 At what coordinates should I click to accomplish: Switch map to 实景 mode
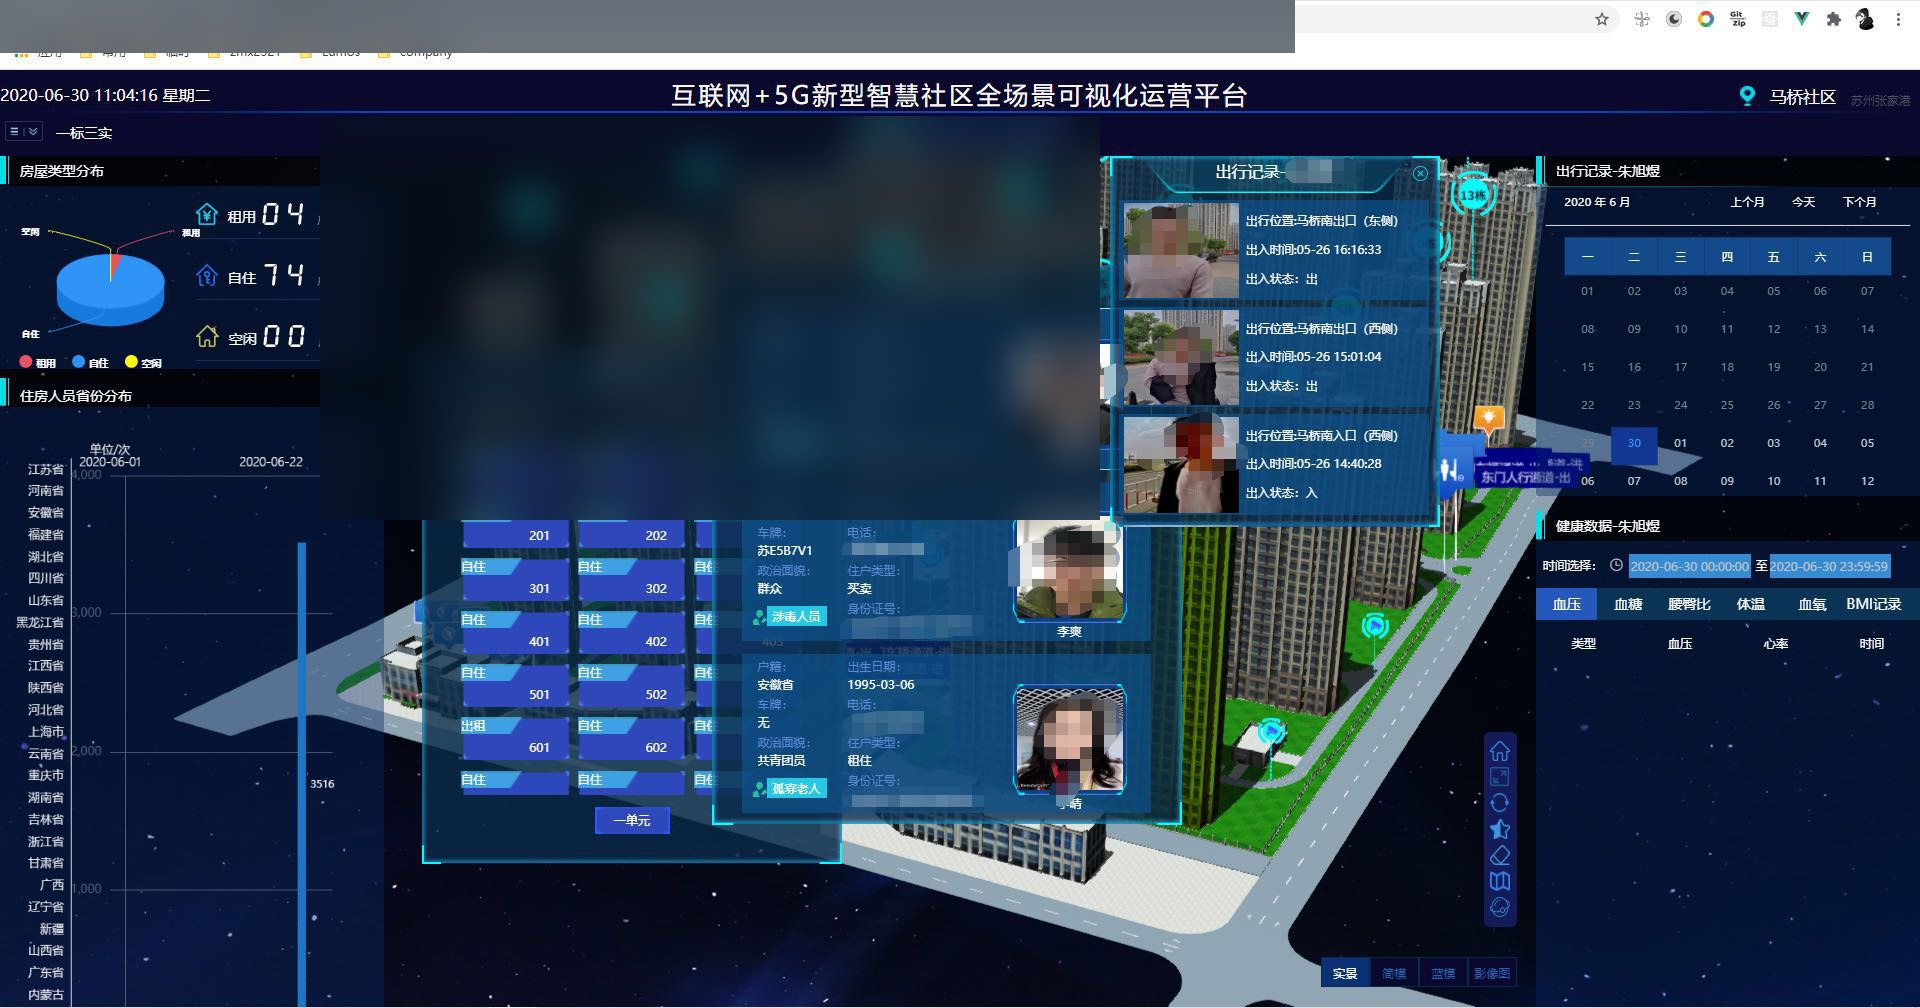[1345, 973]
